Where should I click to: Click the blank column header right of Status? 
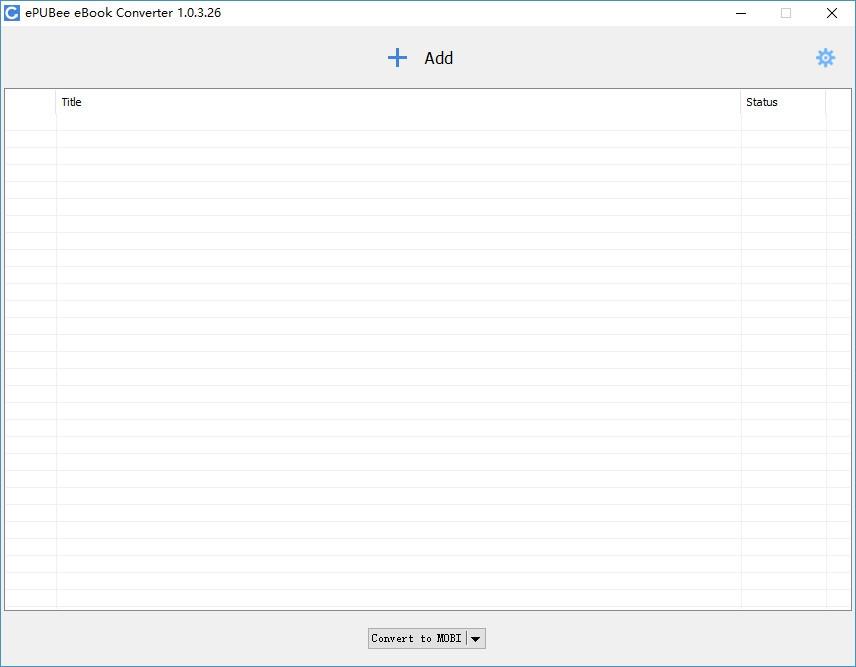pos(838,102)
